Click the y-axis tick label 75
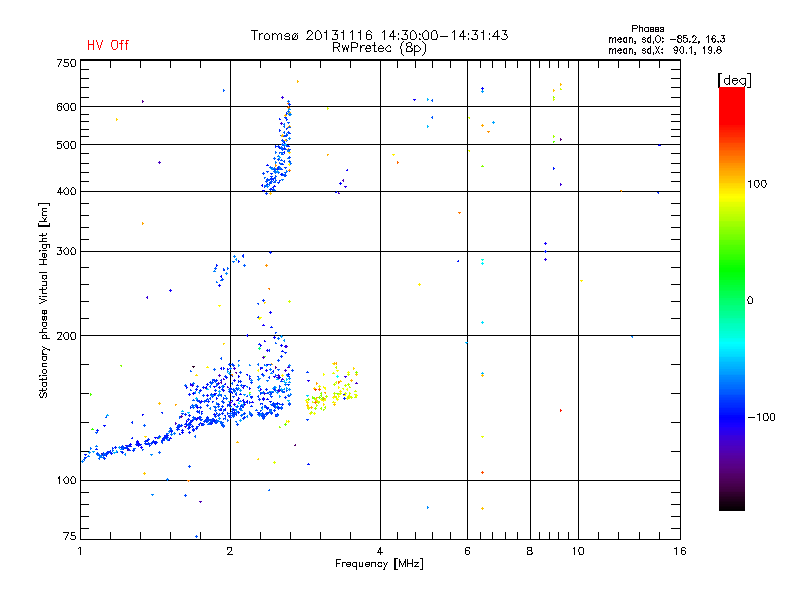This screenshot has height=600, width=800. (70, 536)
